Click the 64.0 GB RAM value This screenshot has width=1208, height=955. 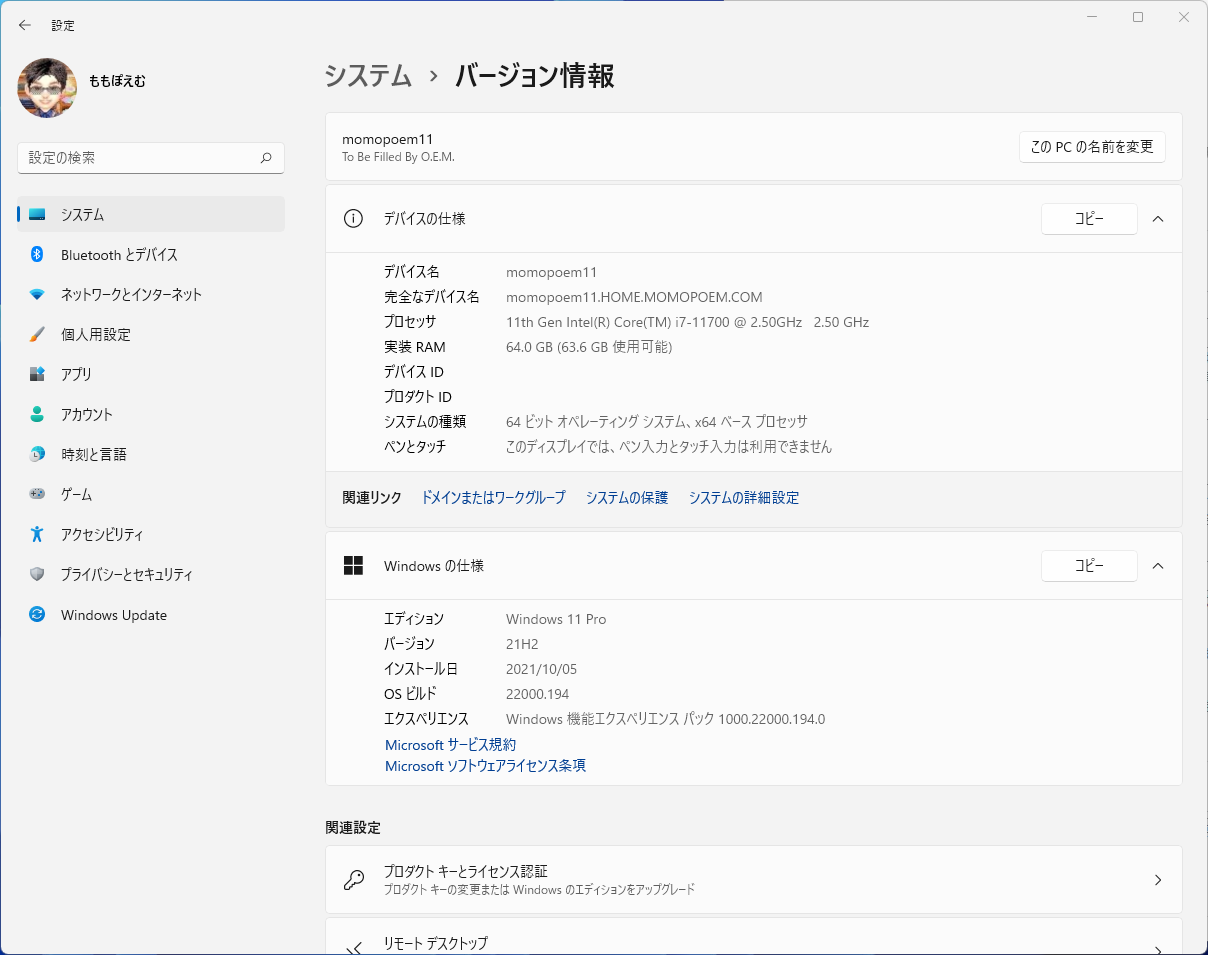tap(589, 347)
